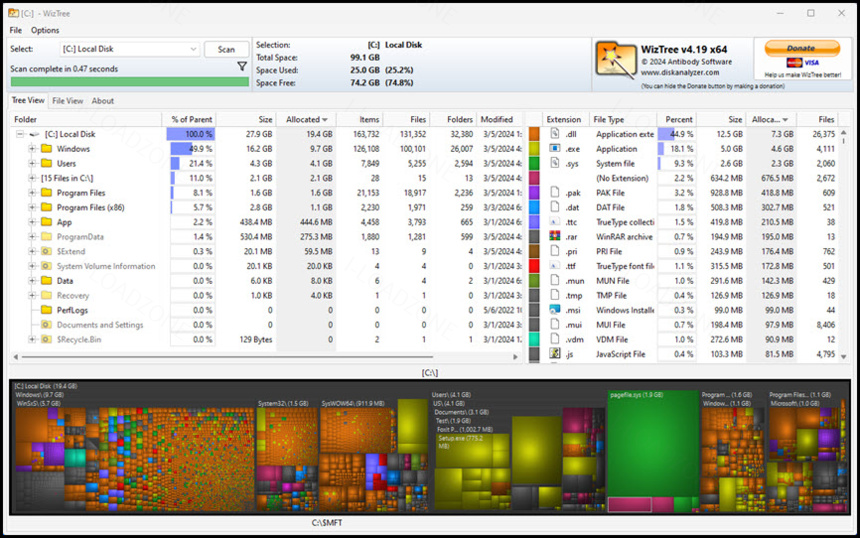This screenshot has height=538, width=860.
Task: Click the Program Files folder icon
Action: 47,192
